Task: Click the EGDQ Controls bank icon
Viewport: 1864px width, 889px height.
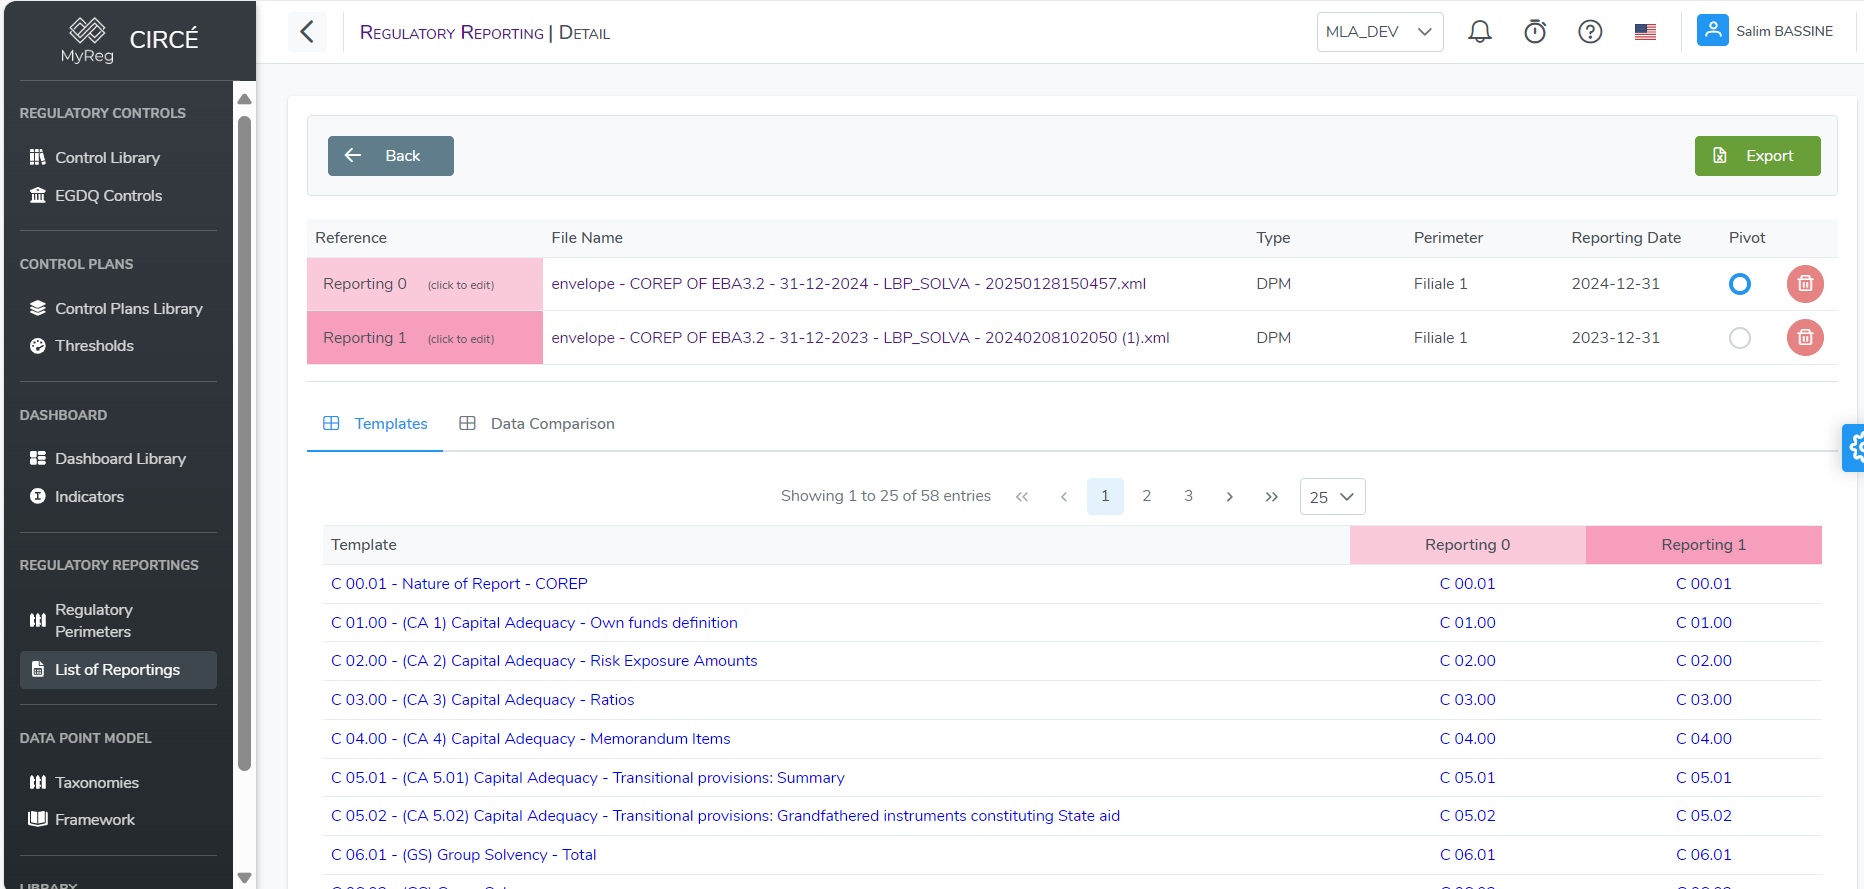Action: click(38, 195)
